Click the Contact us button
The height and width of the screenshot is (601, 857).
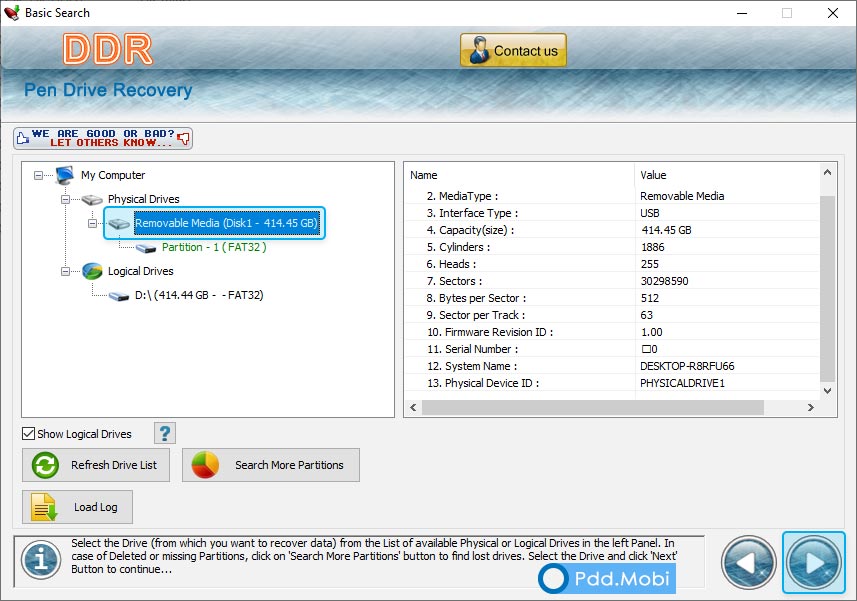(x=513, y=50)
